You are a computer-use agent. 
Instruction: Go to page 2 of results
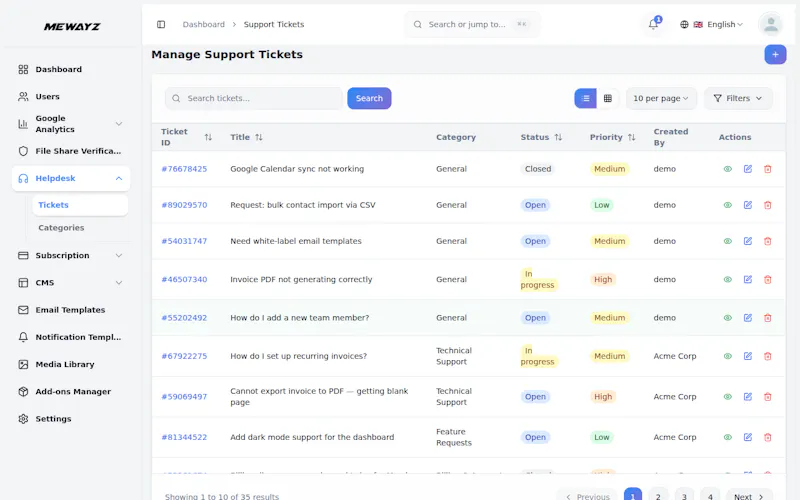coord(658,496)
